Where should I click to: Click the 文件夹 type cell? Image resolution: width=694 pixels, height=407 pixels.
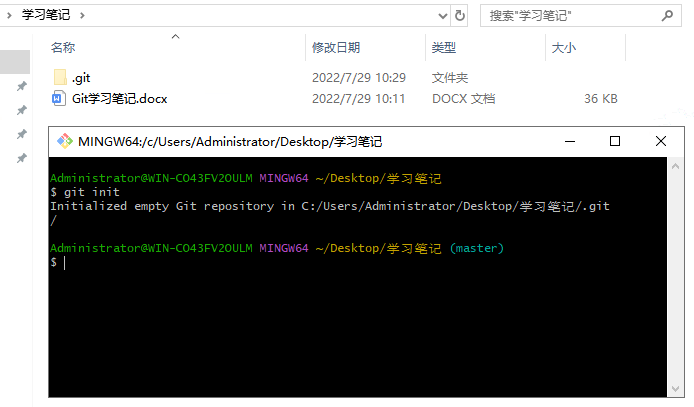(450, 78)
